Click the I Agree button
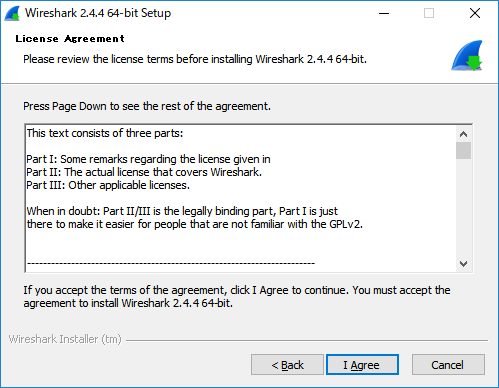Screen dimensions: 499x388 (x=362, y=365)
